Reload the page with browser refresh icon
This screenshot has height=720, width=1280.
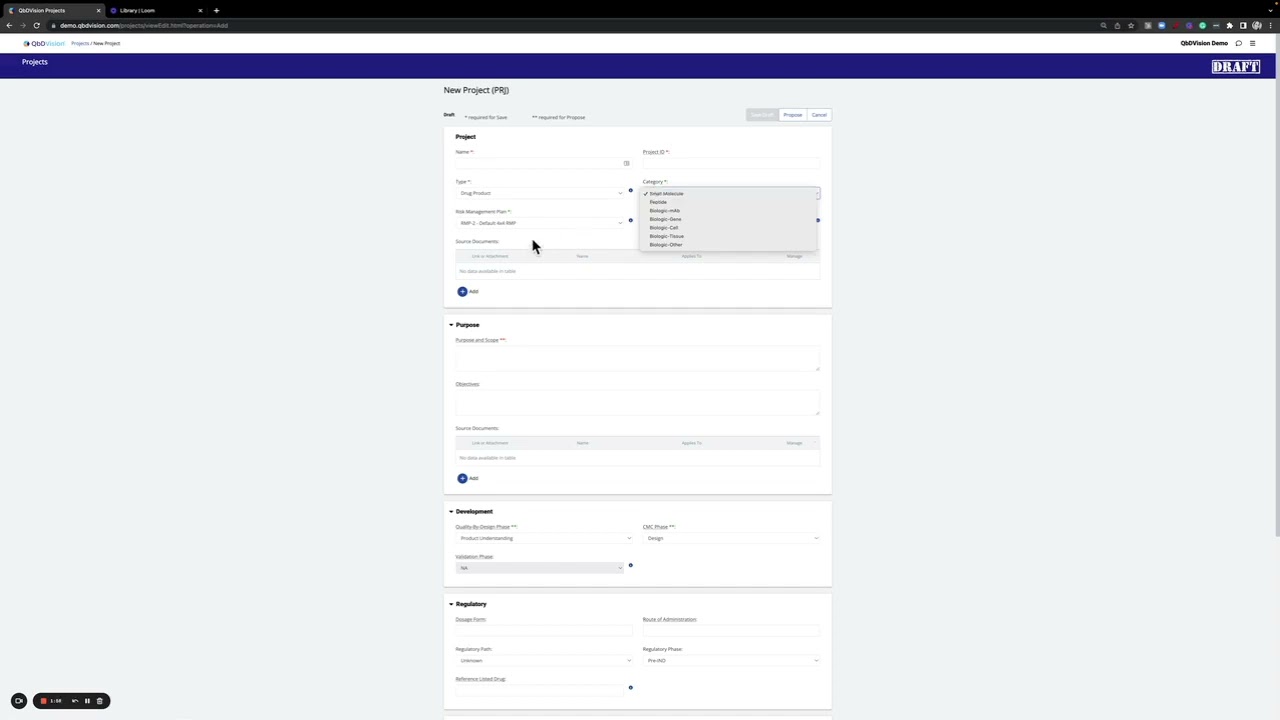click(x=37, y=25)
